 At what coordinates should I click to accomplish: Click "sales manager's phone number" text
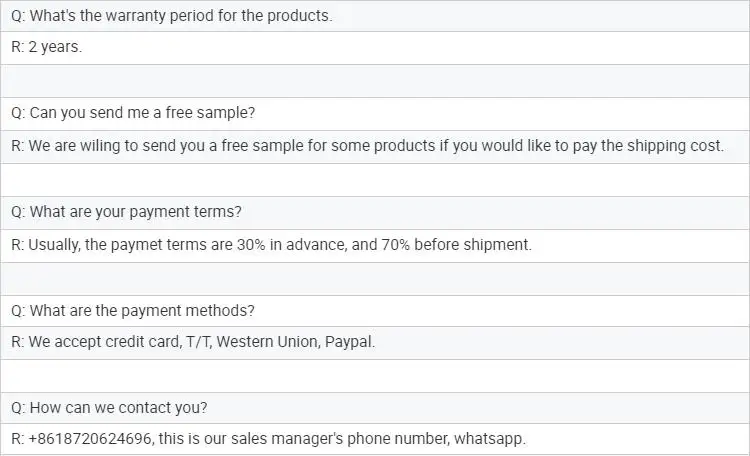(338, 439)
